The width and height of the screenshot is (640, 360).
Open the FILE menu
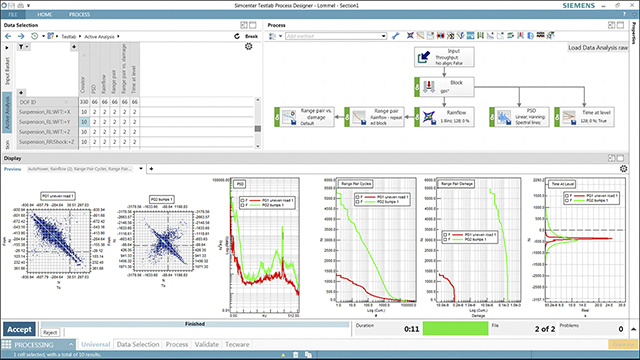point(13,14)
